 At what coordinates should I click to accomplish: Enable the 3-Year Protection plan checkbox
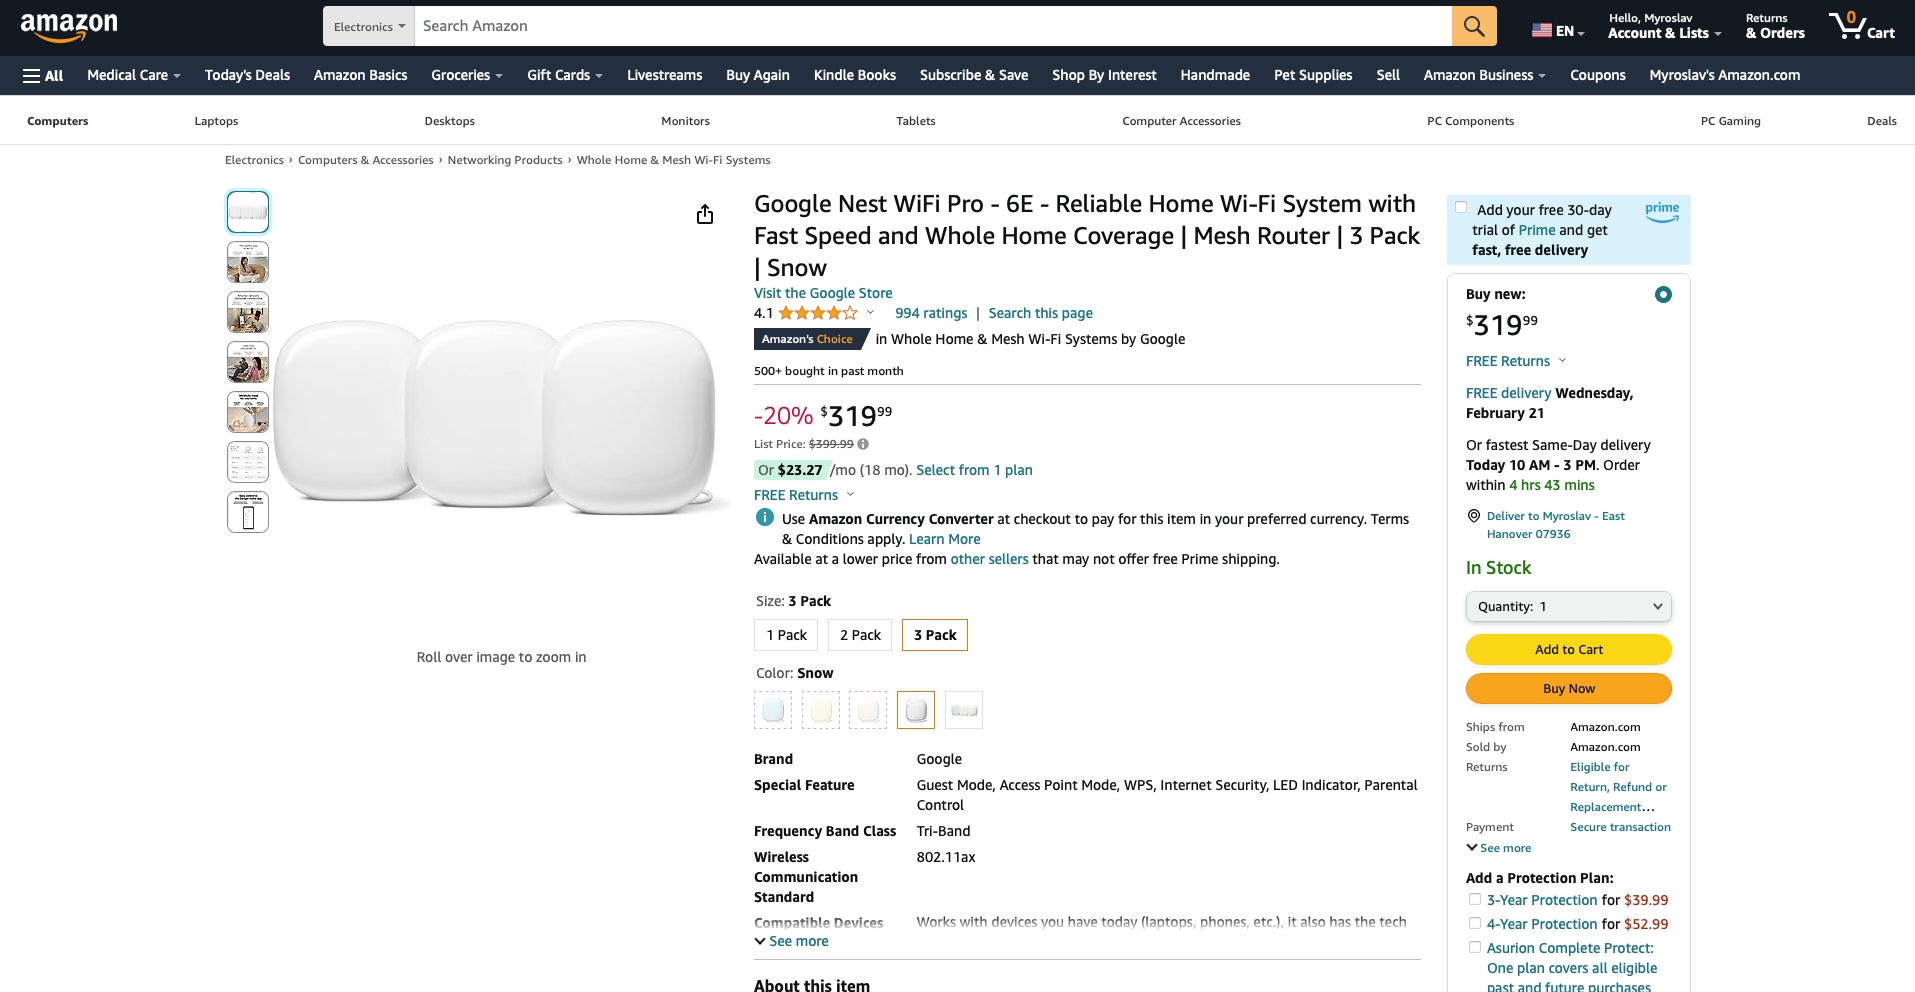pyautogui.click(x=1474, y=899)
